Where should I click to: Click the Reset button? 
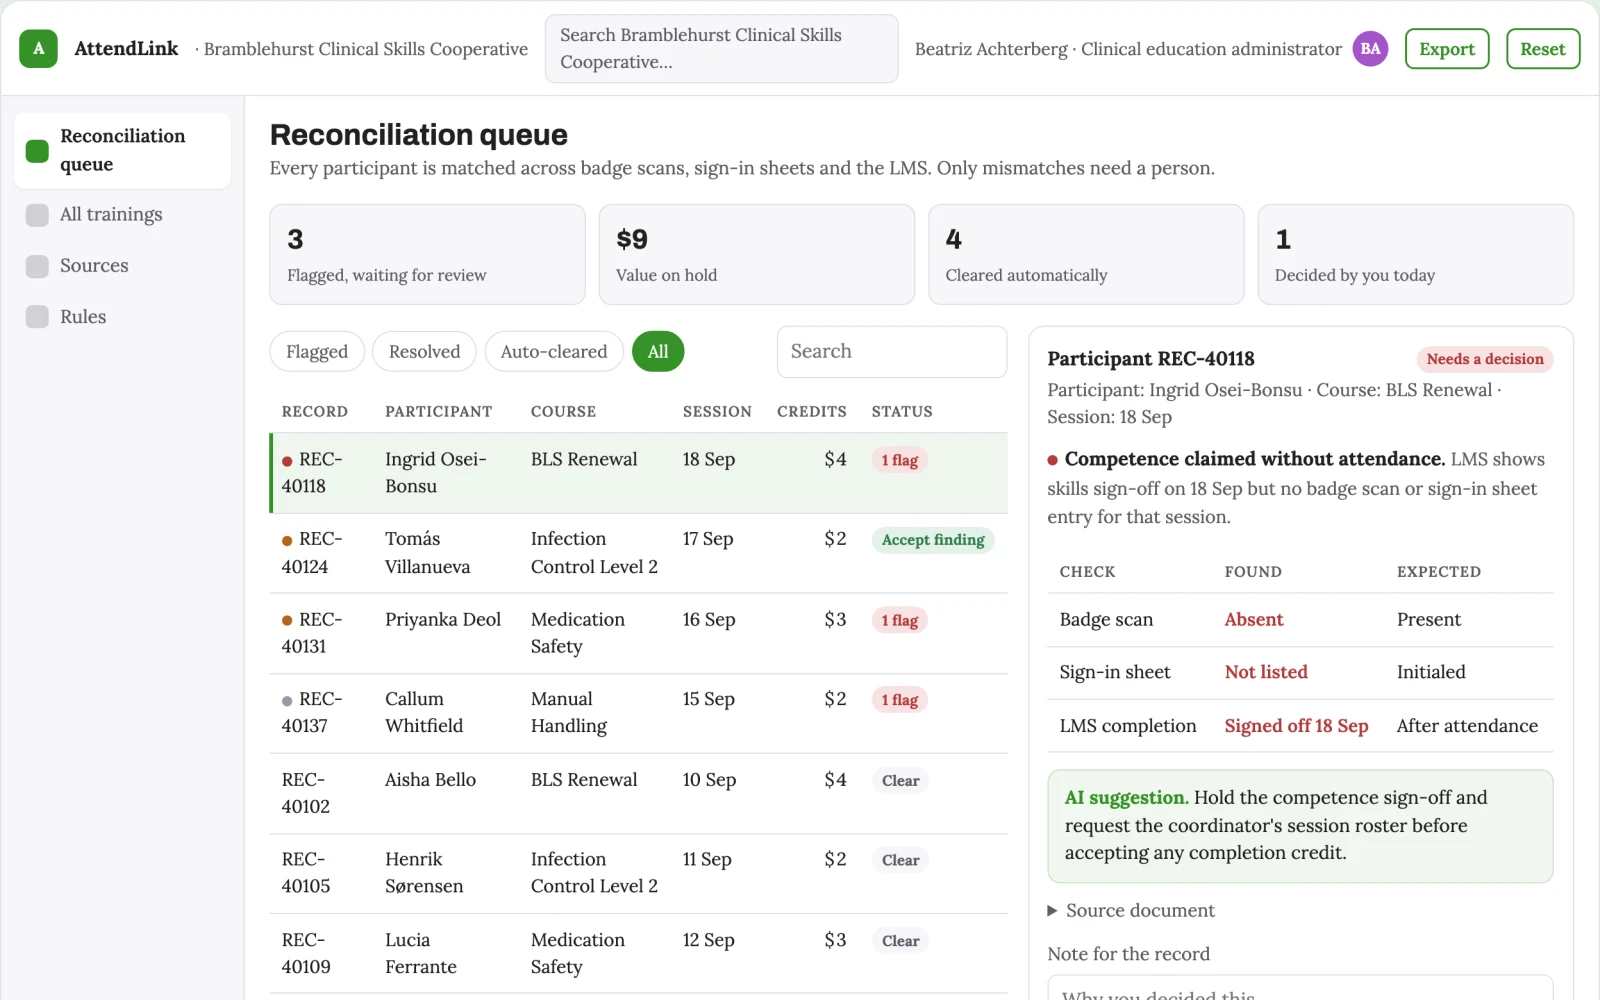pyautogui.click(x=1543, y=49)
